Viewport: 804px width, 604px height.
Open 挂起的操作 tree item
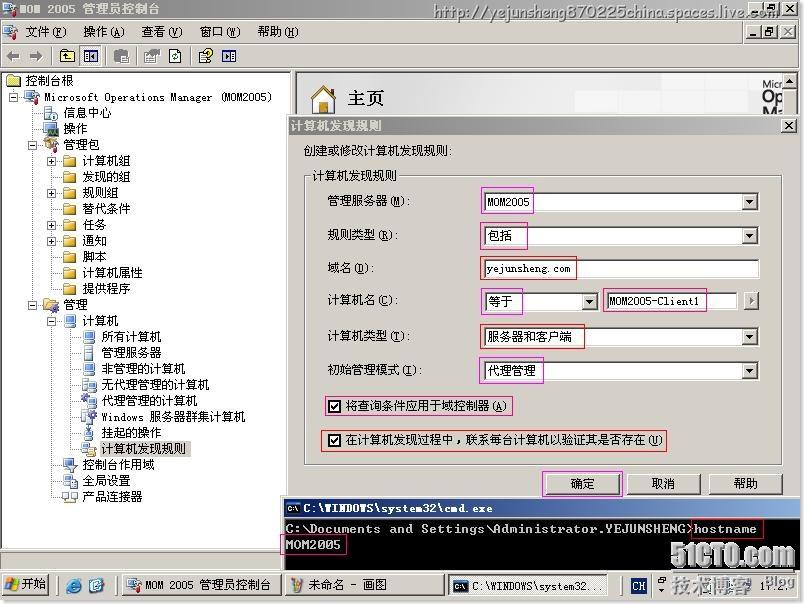131,433
